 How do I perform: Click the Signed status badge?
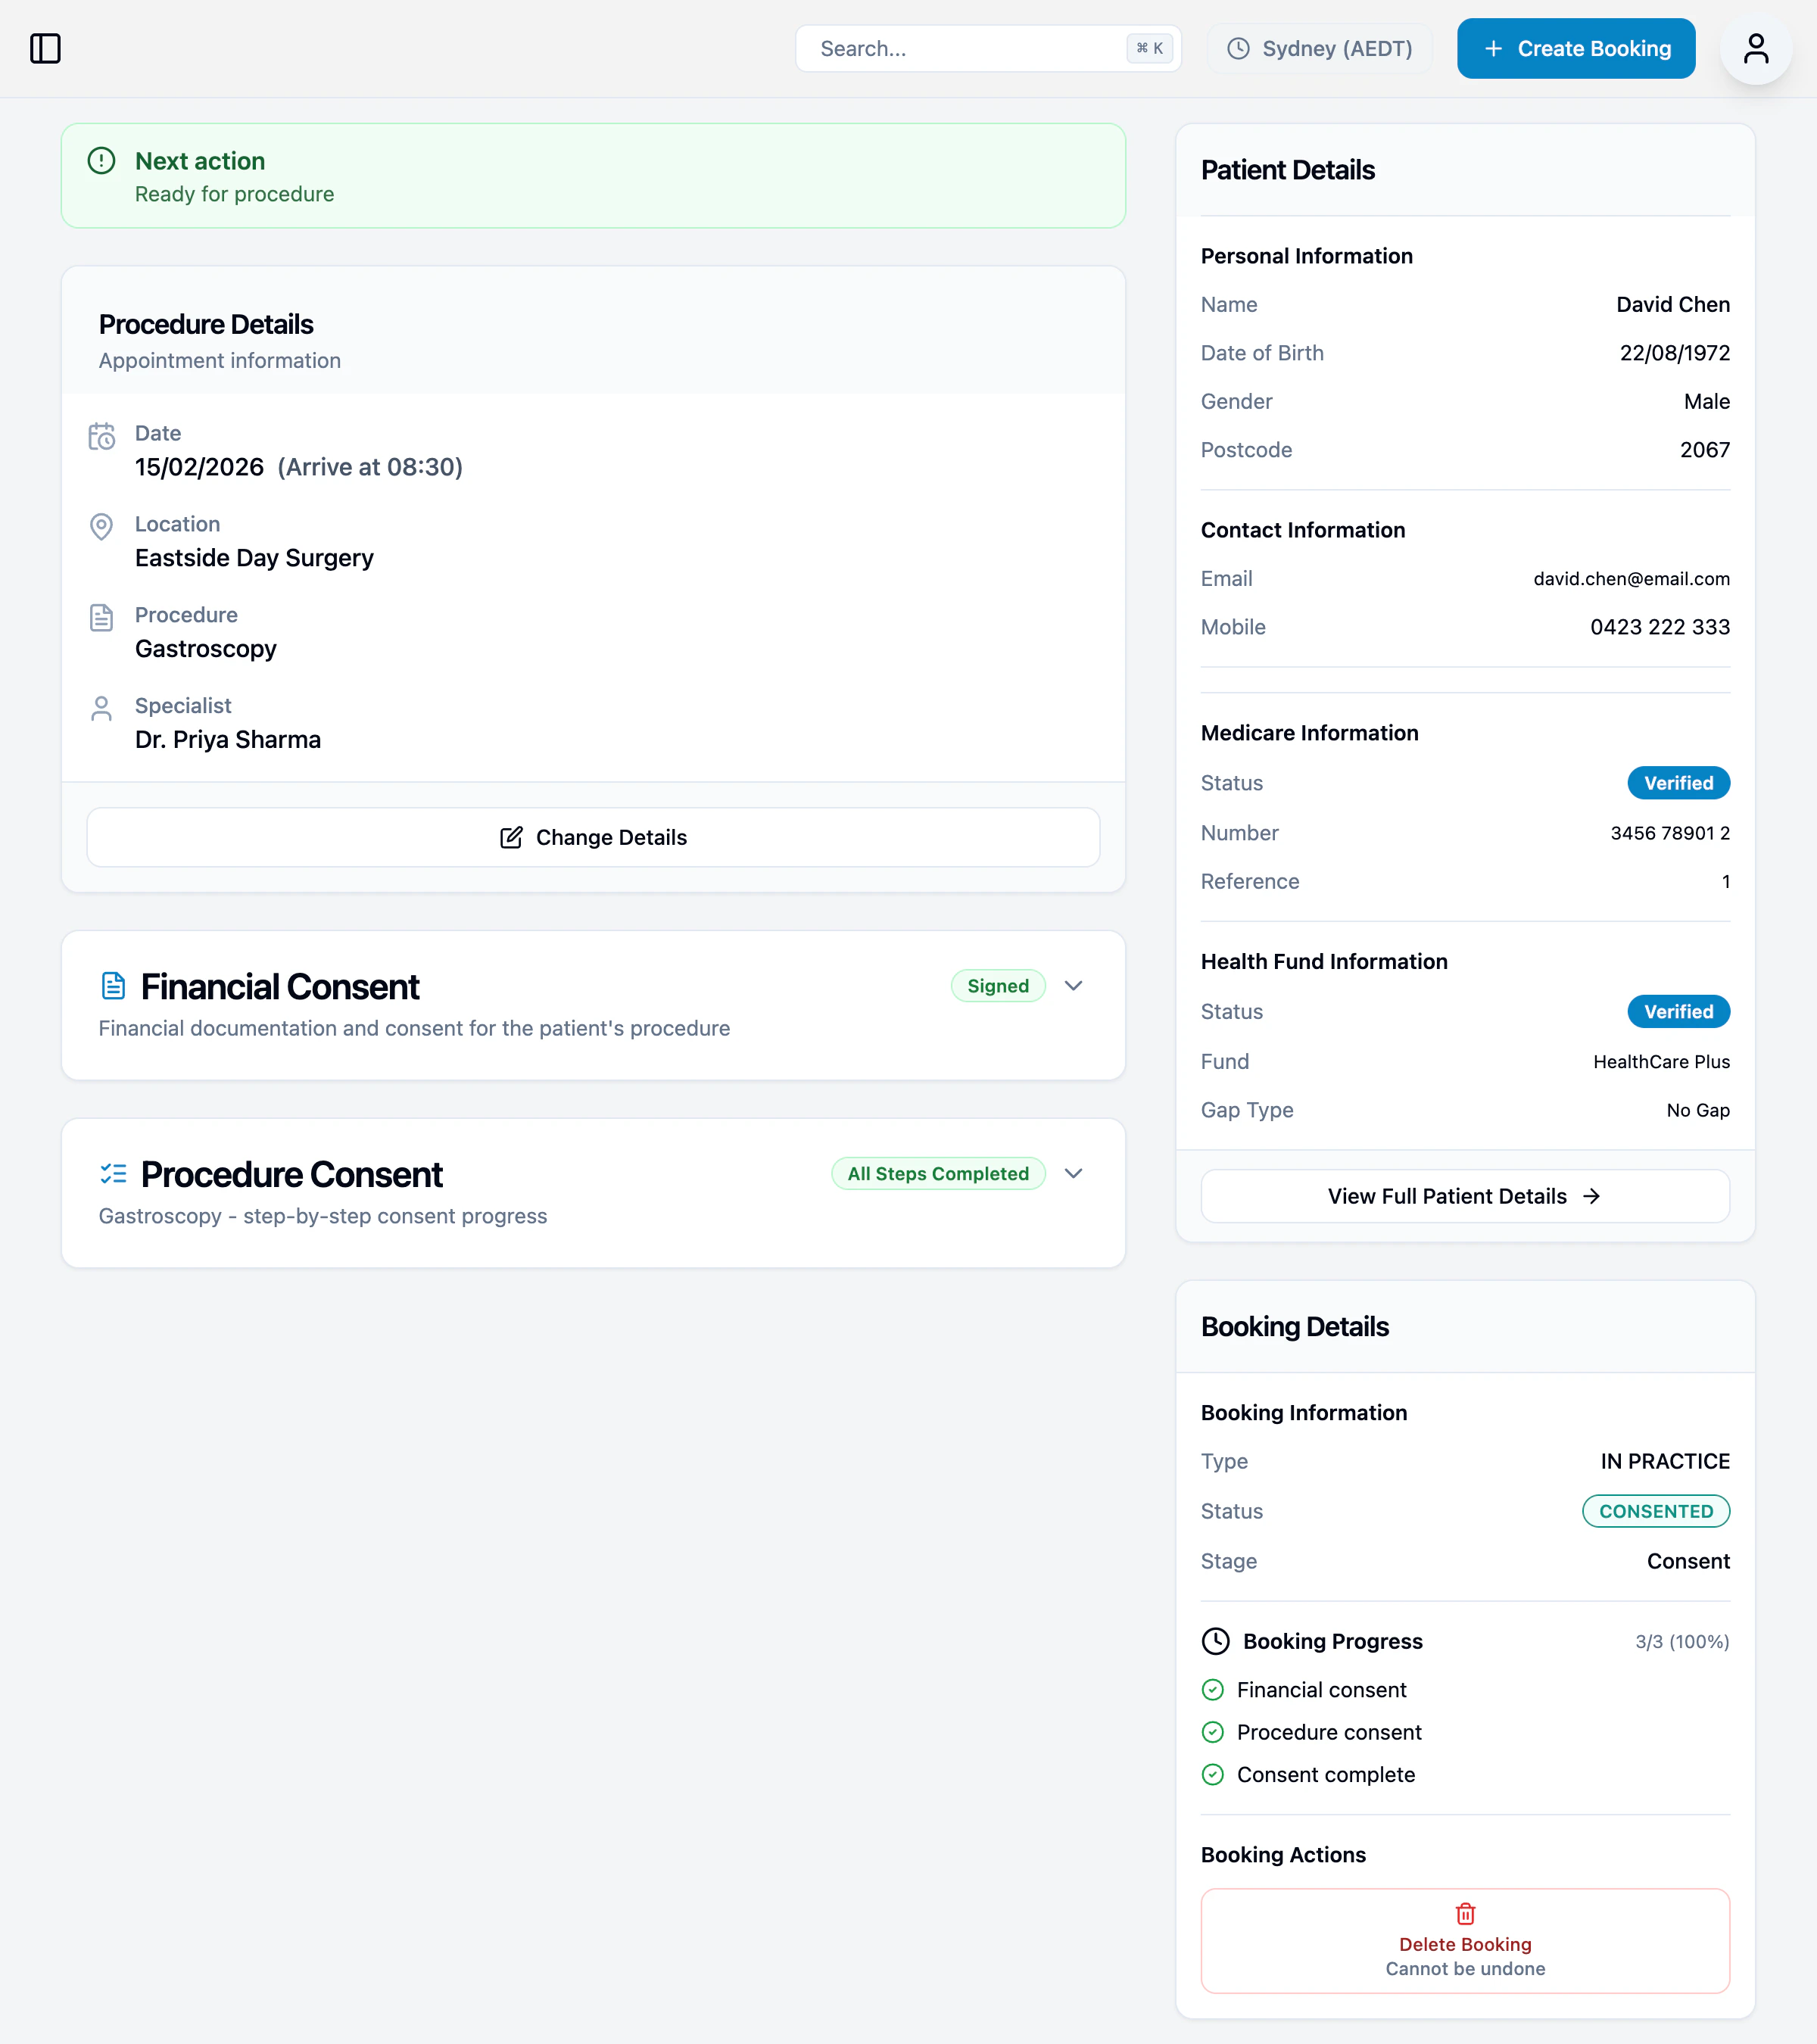pyautogui.click(x=997, y=986)
